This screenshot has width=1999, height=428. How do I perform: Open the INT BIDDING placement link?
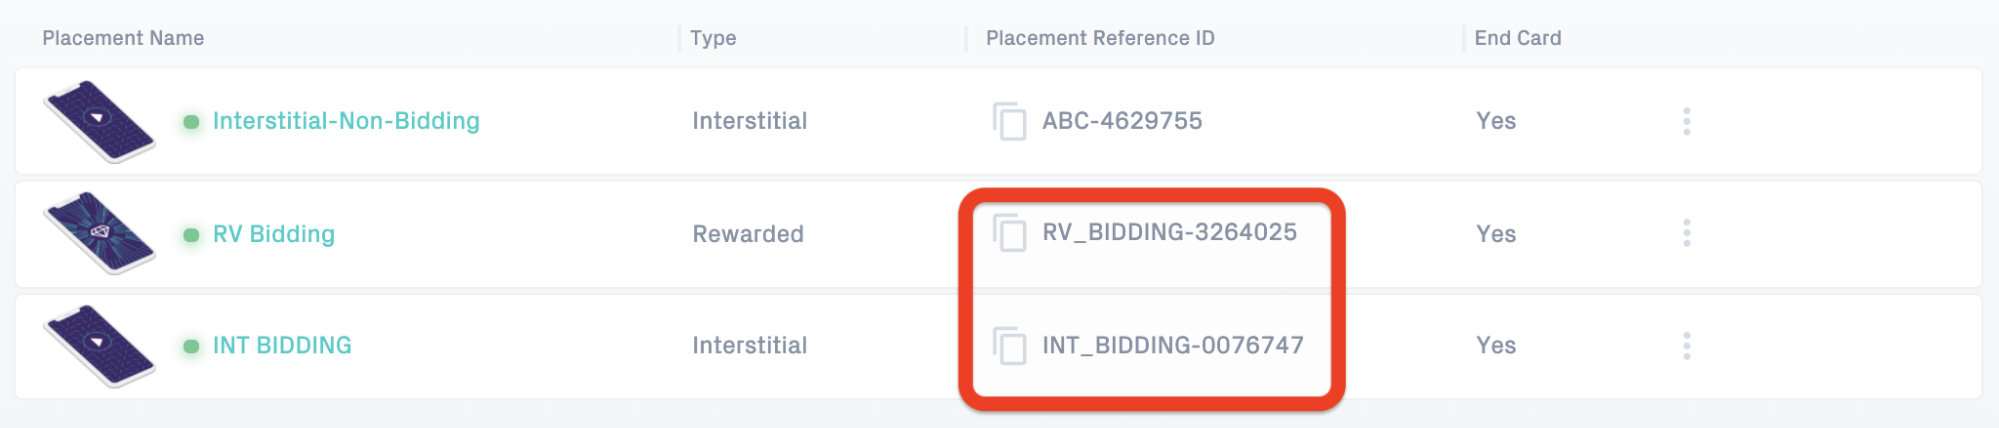282,346
